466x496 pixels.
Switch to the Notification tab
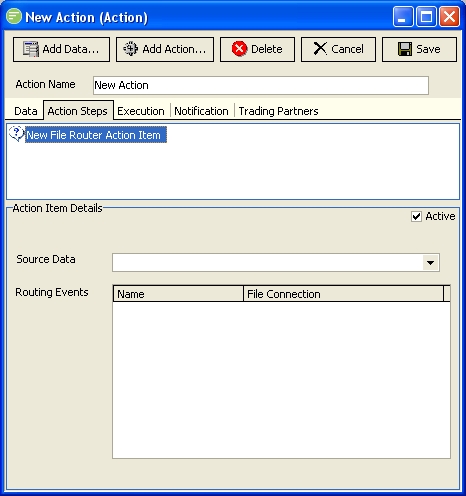coord(201,111)
